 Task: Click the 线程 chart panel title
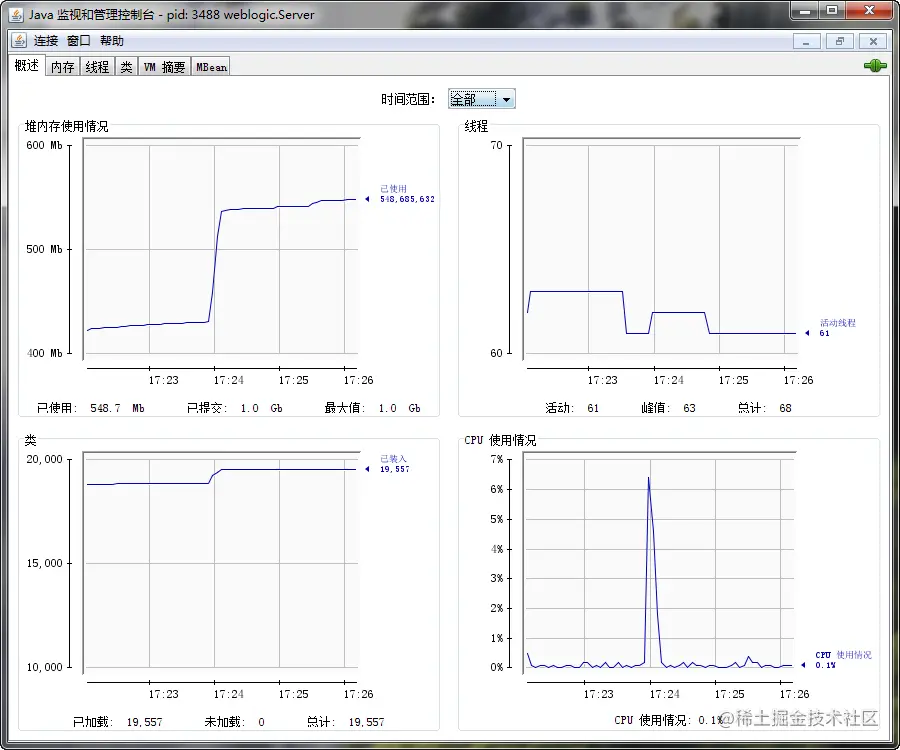pos(476,126)
